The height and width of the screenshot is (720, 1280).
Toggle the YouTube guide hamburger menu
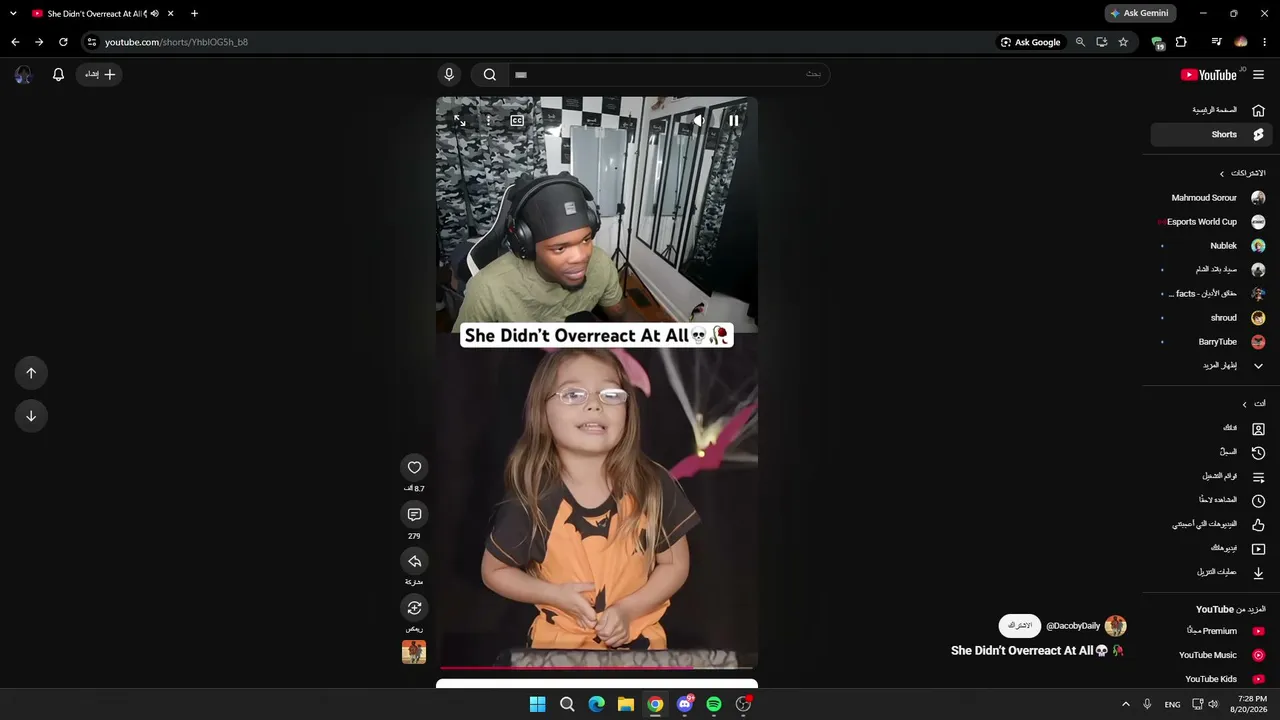[1258, 74]
